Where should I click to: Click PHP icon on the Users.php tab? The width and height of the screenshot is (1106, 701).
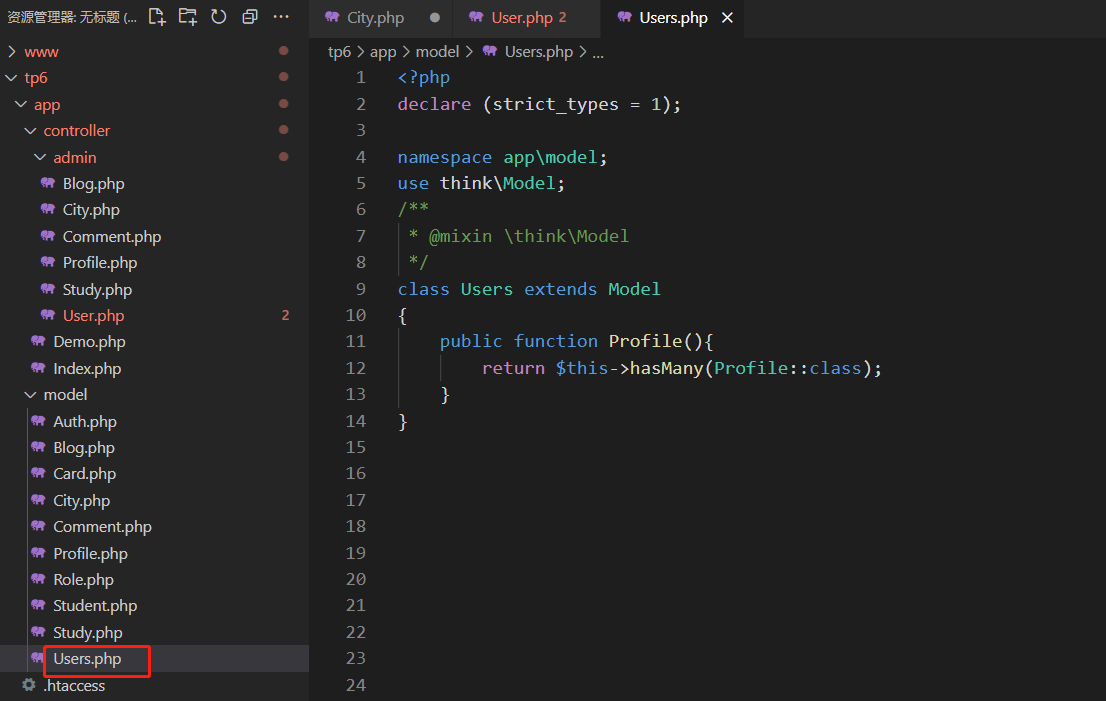pyautogui.click(x=624, y=17)
